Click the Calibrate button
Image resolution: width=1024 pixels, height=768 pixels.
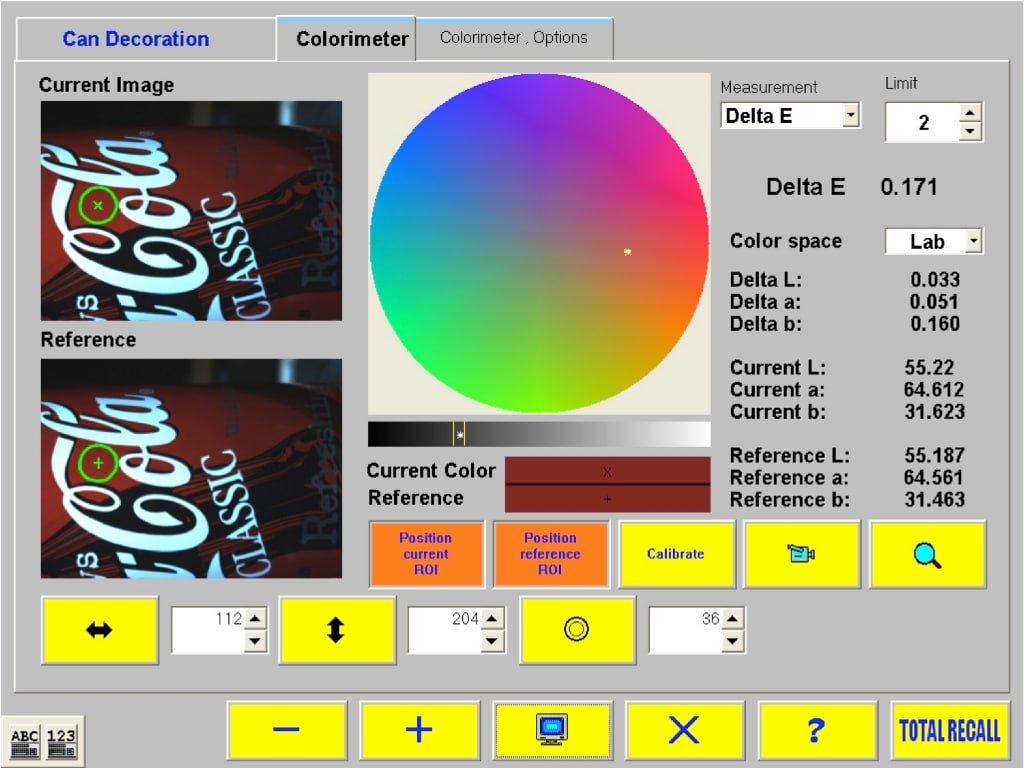pyautogui.click(x=676, y=554)
